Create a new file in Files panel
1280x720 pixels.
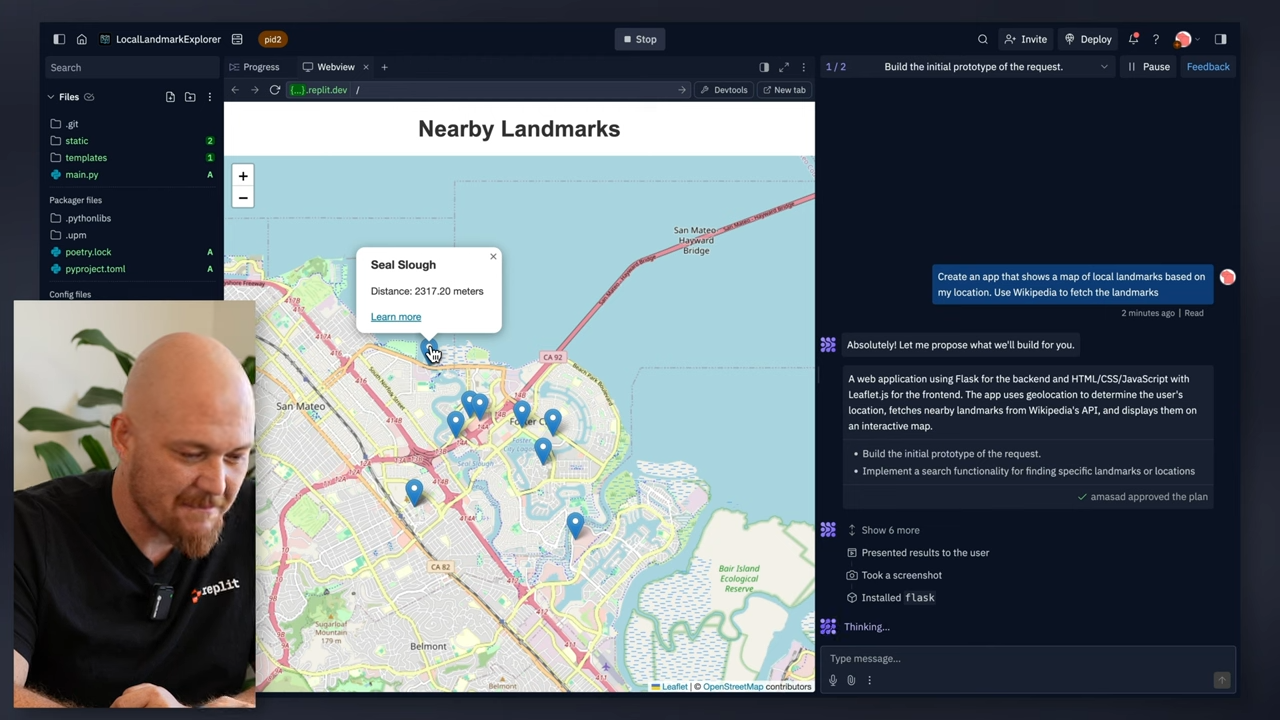tap(170, 97)
